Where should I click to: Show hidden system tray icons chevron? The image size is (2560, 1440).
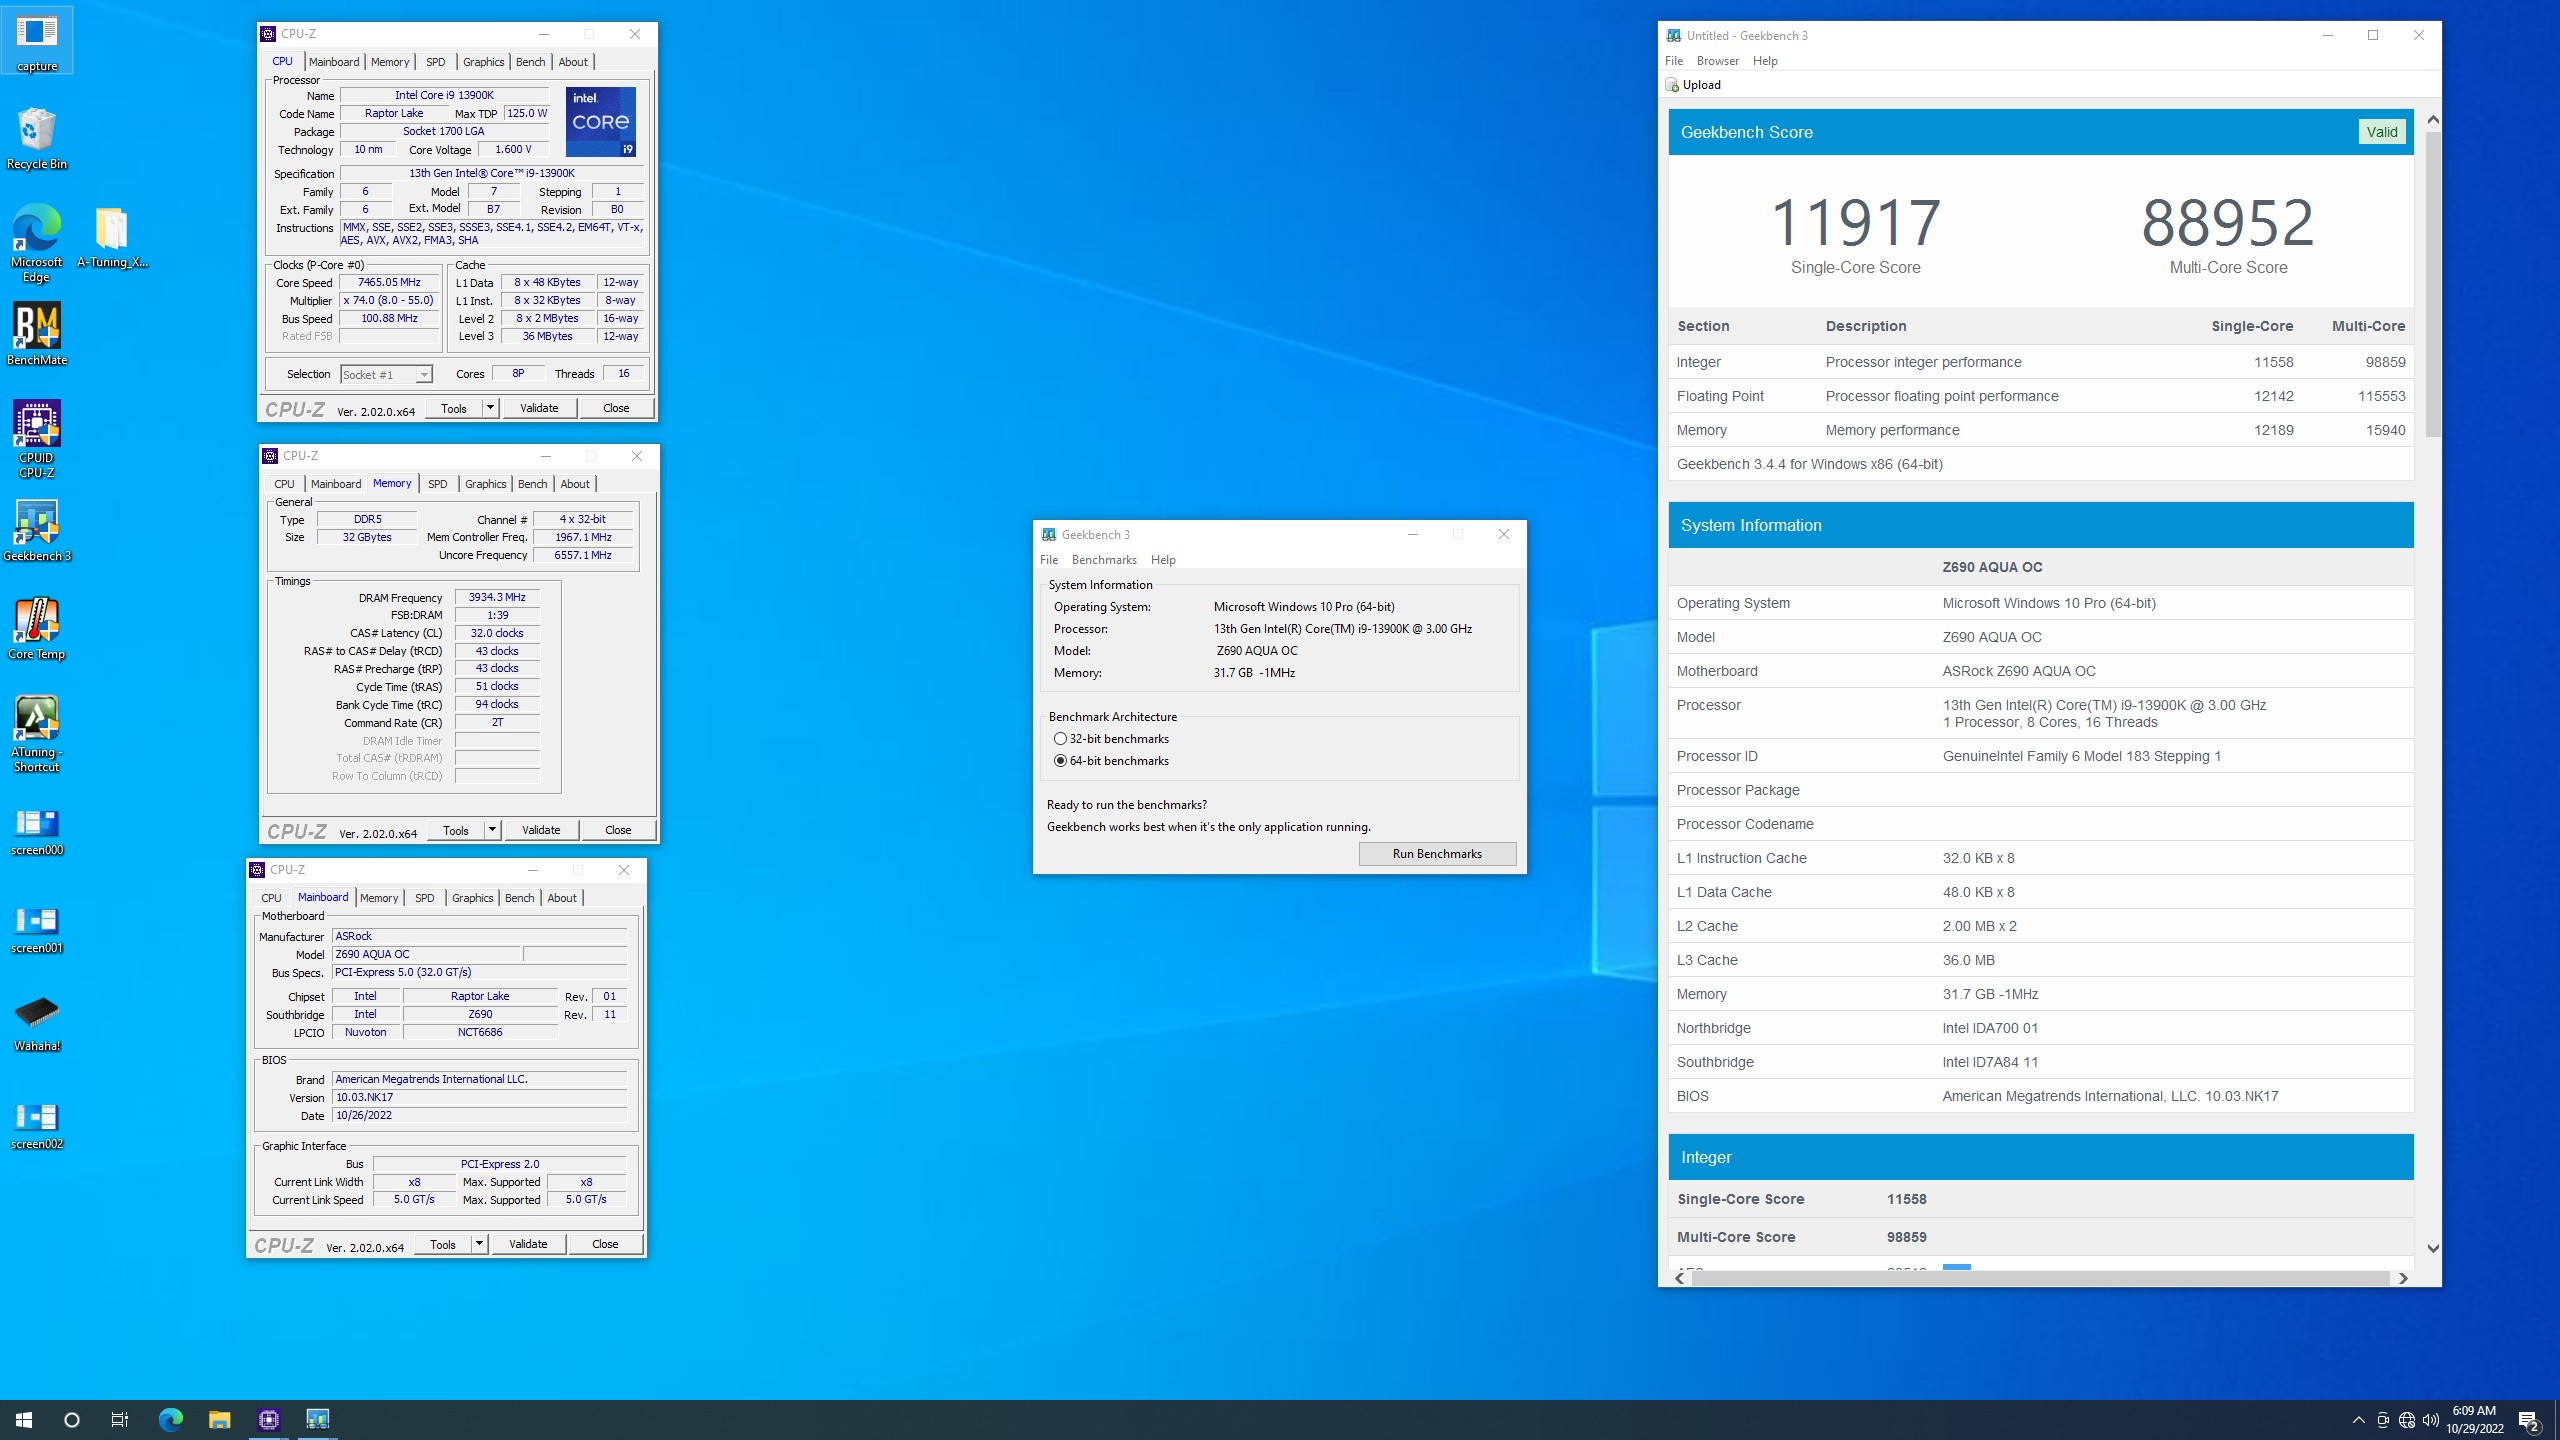(x=2359, y=1420)
